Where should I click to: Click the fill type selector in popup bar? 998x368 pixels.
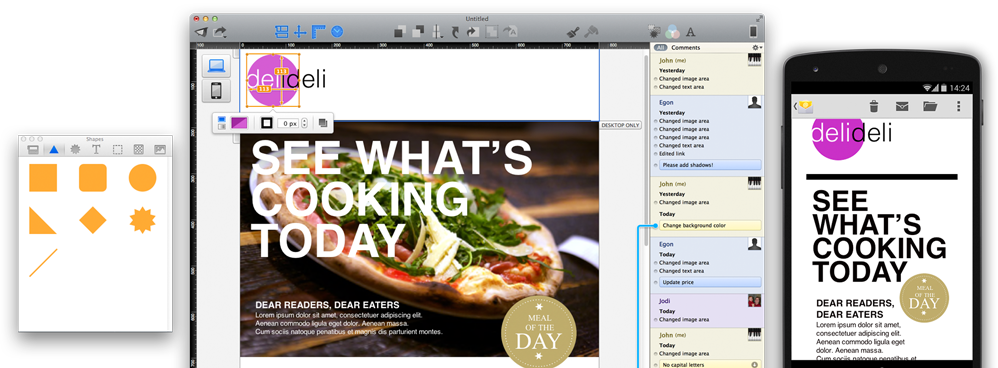tap(221, 123)
